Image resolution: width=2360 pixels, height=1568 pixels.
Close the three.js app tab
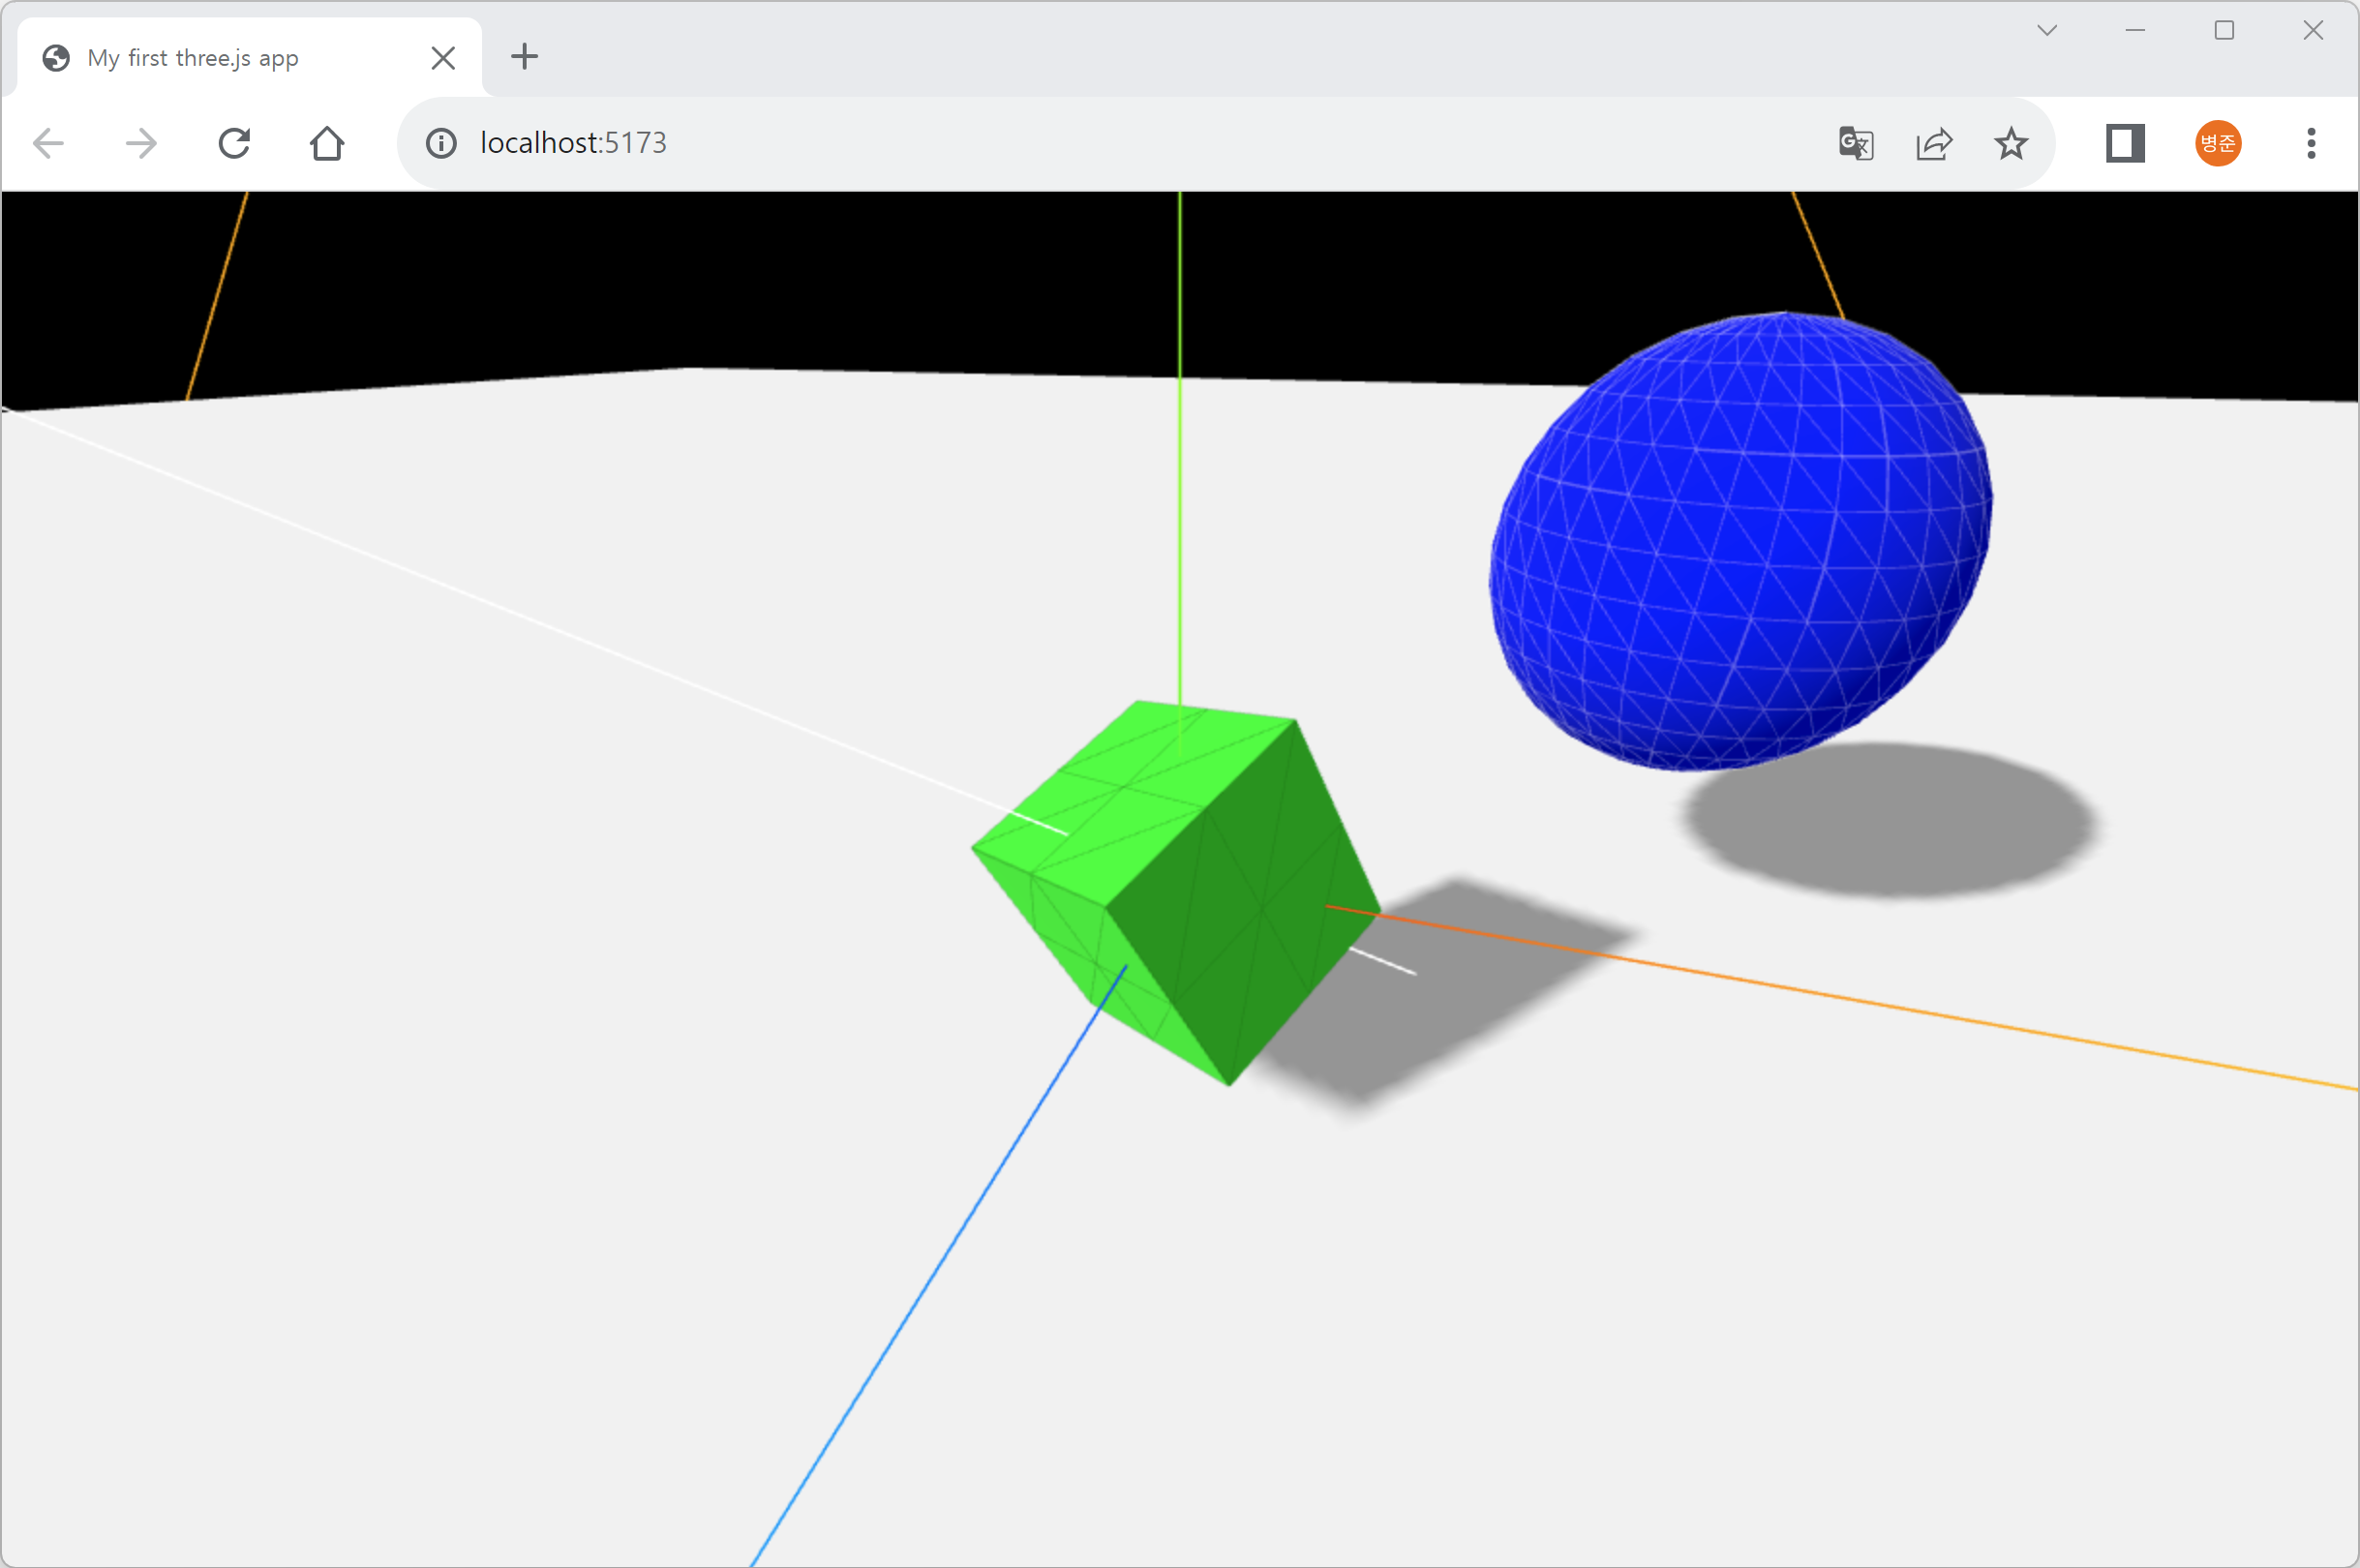443,58
